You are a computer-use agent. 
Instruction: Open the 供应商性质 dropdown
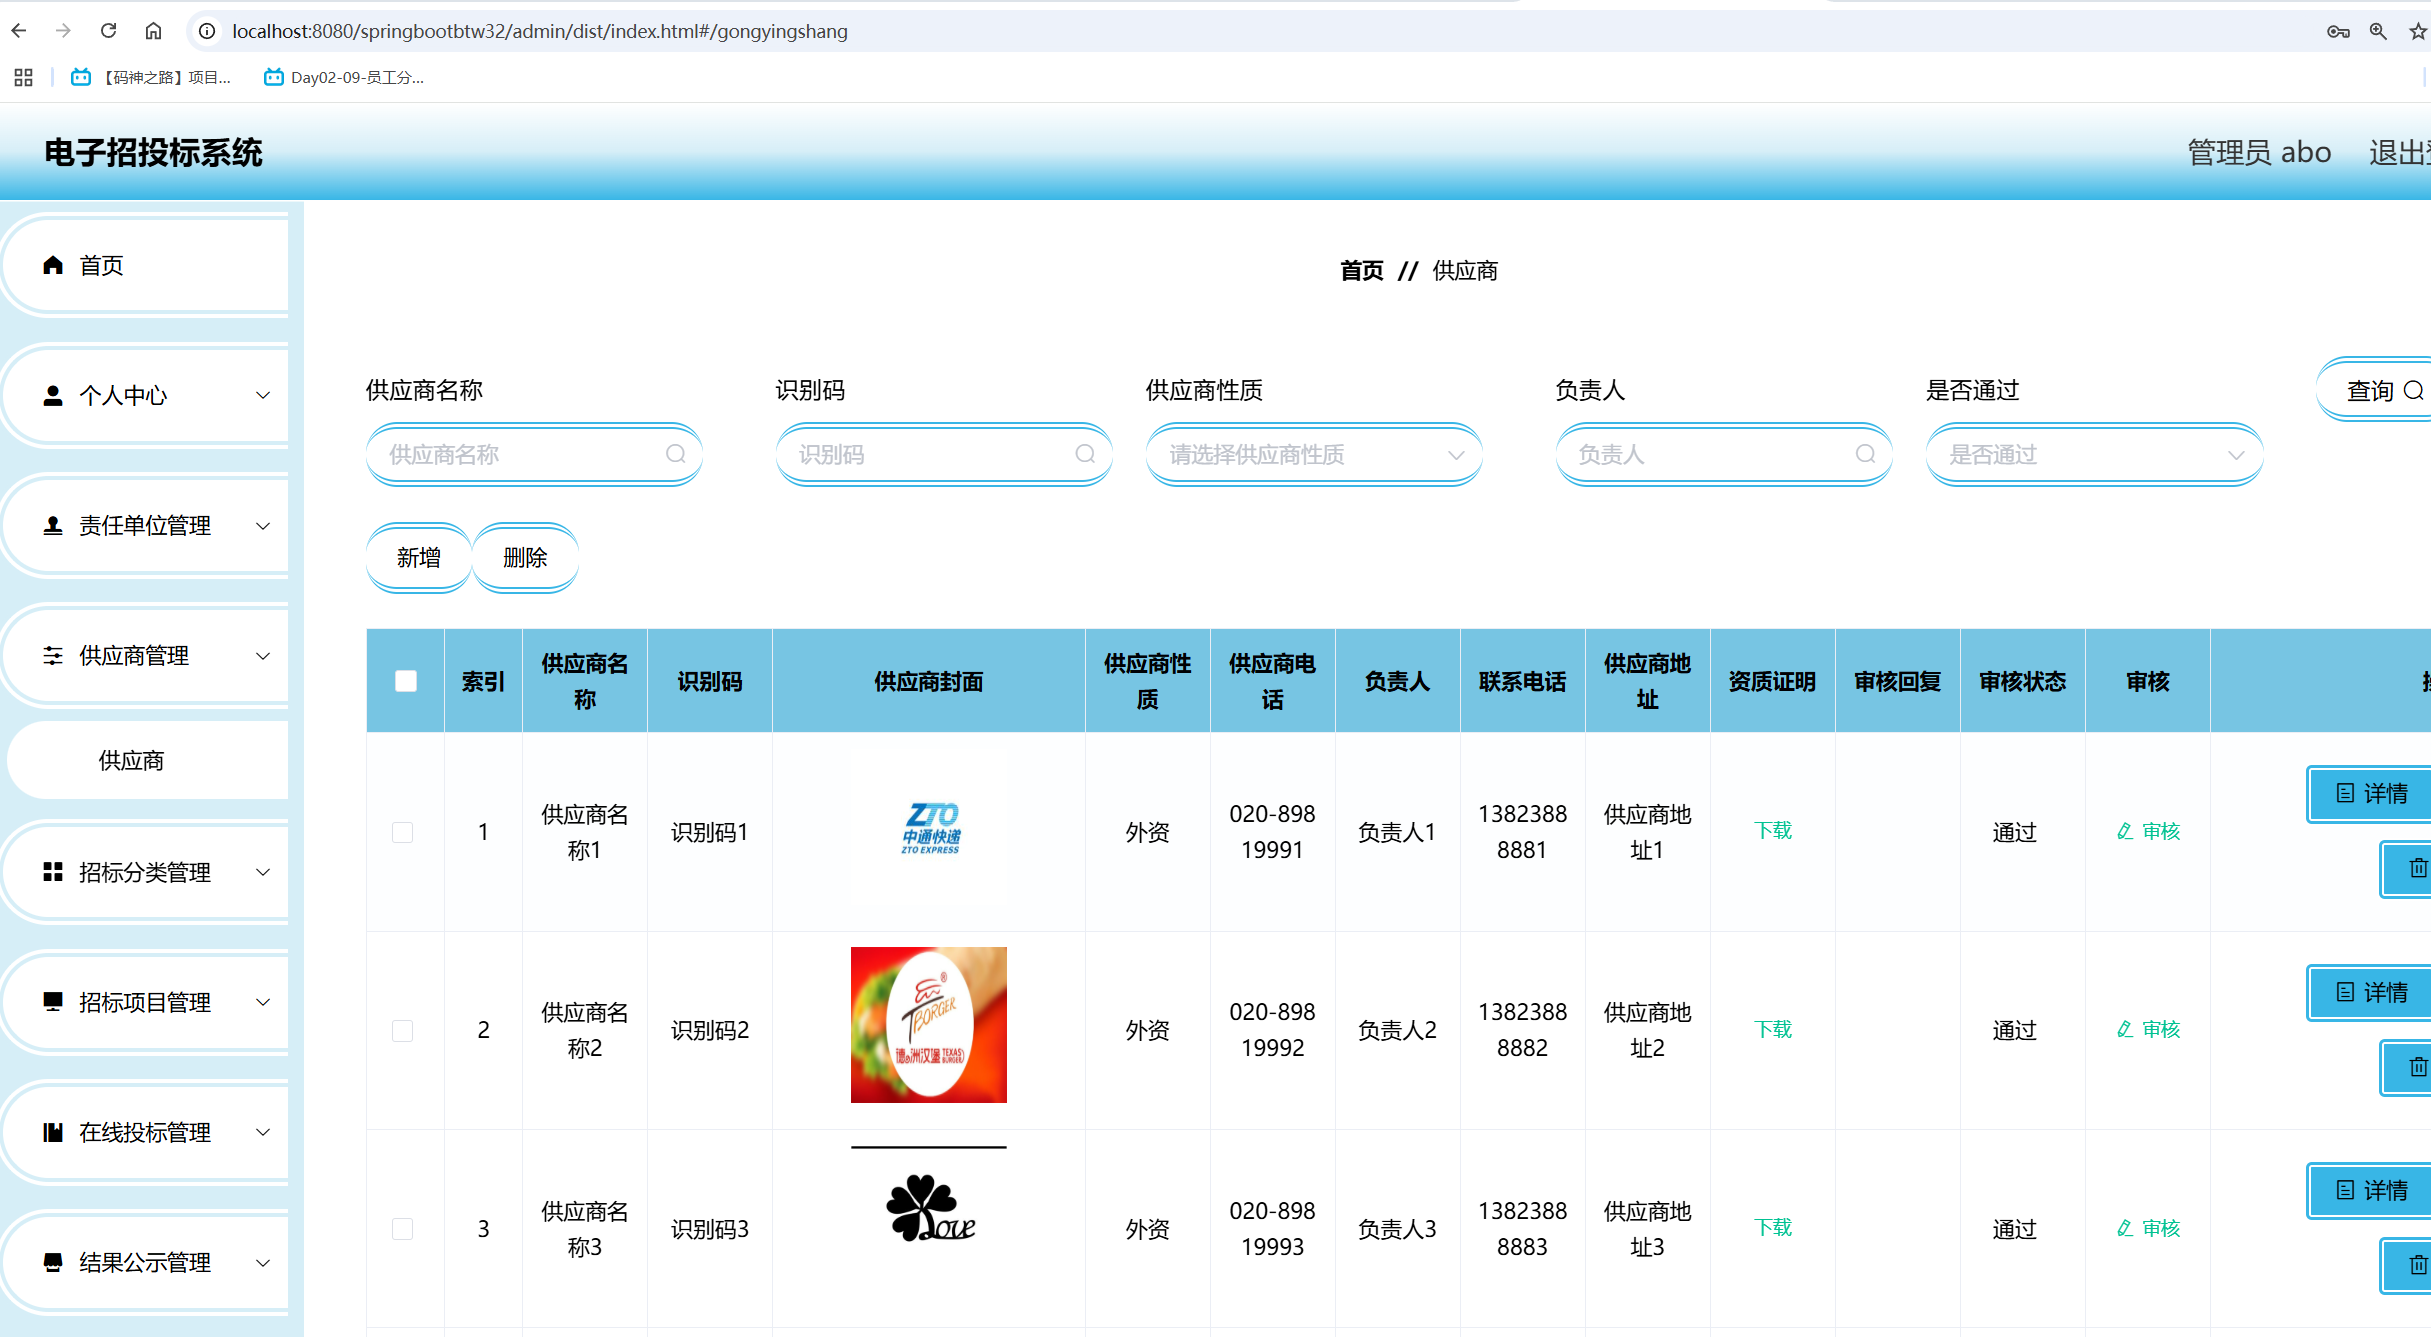pos(1314,454)
